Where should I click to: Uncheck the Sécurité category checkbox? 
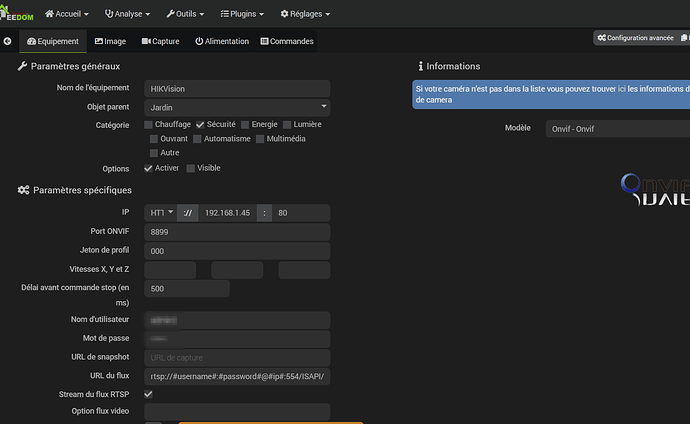200,125
